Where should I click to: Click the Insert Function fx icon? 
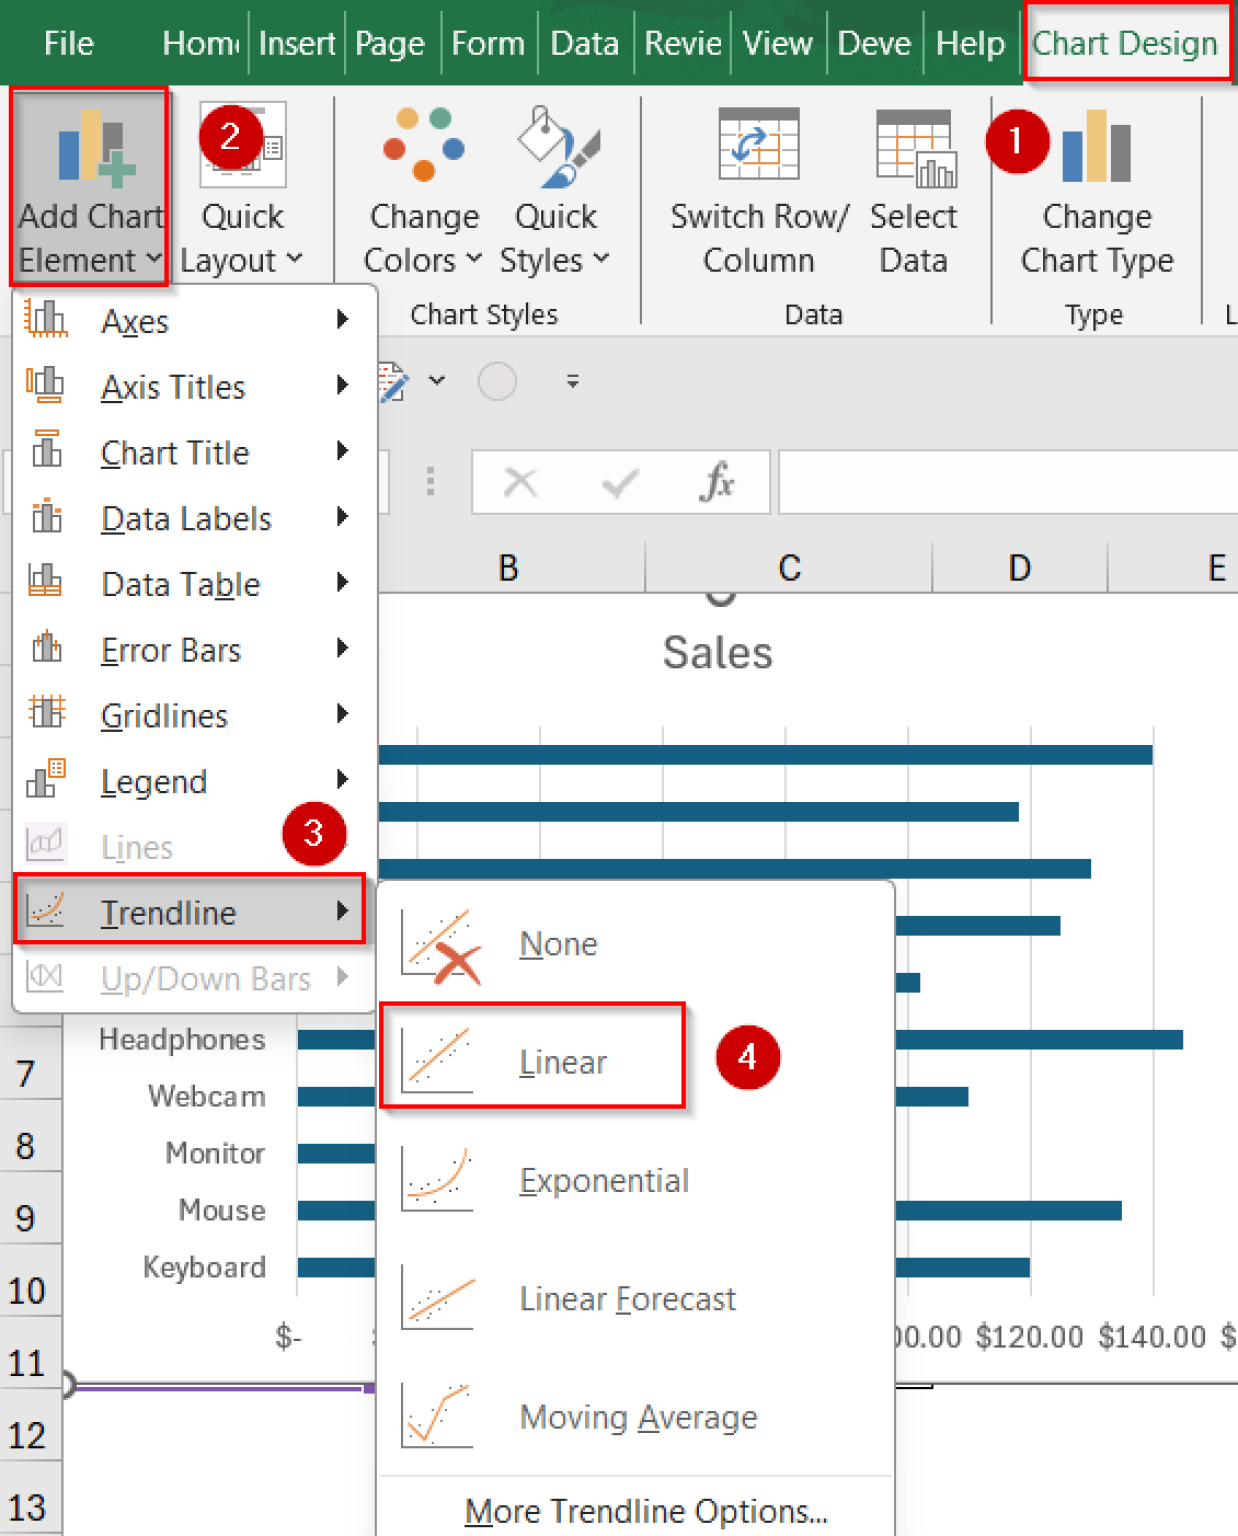(718, 481)
